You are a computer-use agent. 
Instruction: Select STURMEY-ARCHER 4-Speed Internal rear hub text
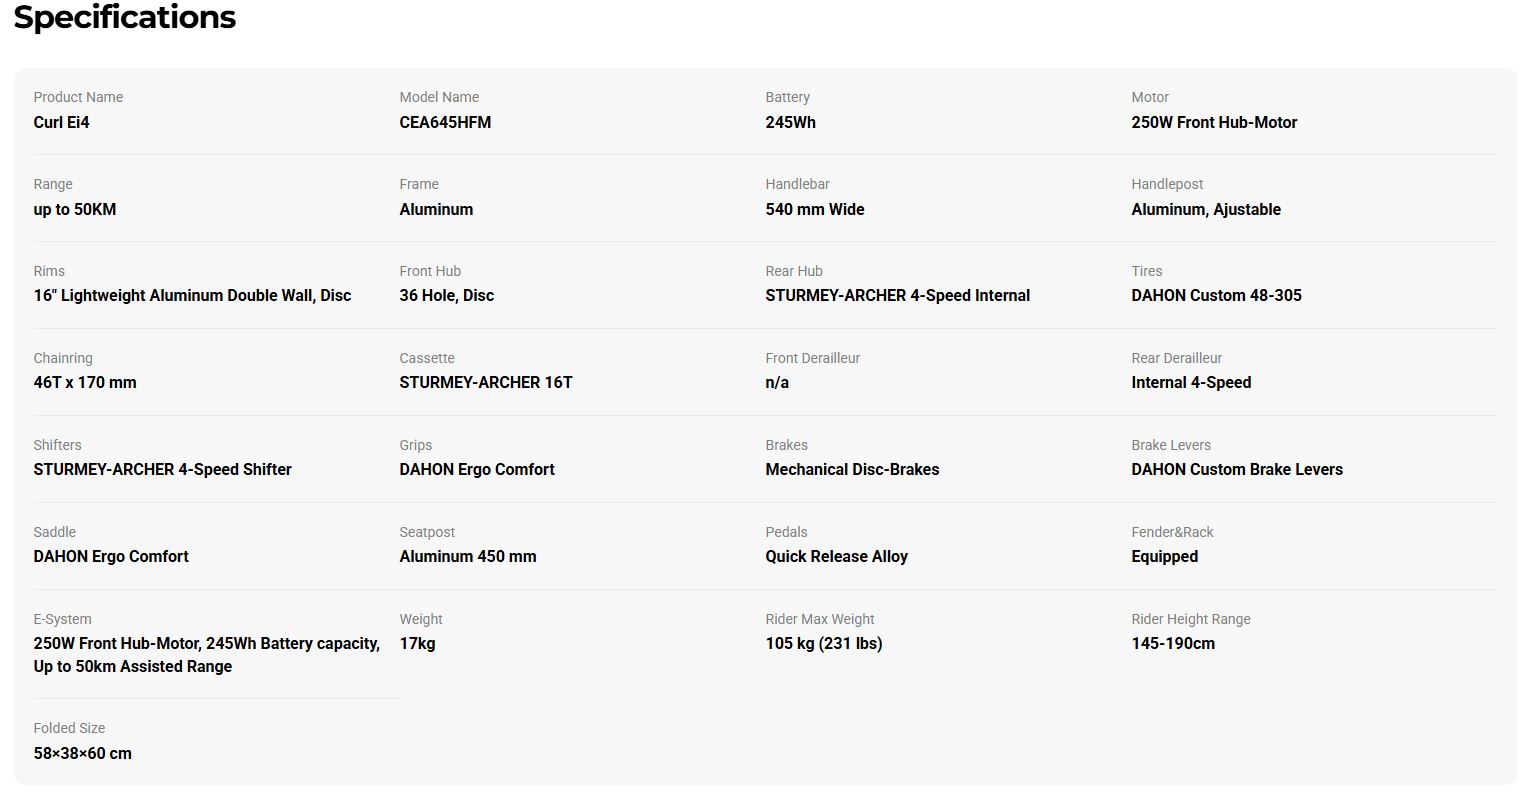(x=897, y=295)
